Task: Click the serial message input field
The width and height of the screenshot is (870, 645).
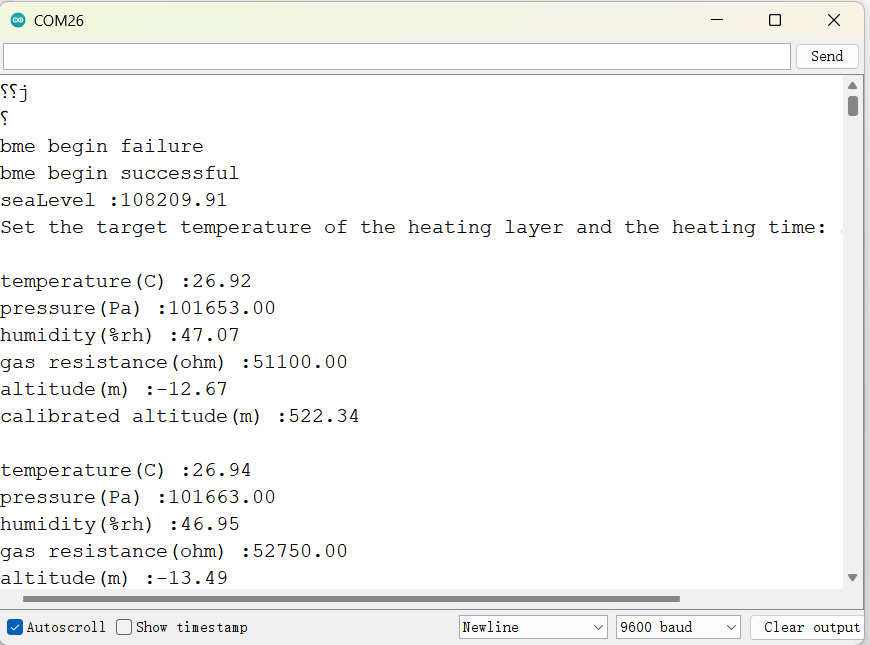Action: pyautogui.click(x=397, y=57)
